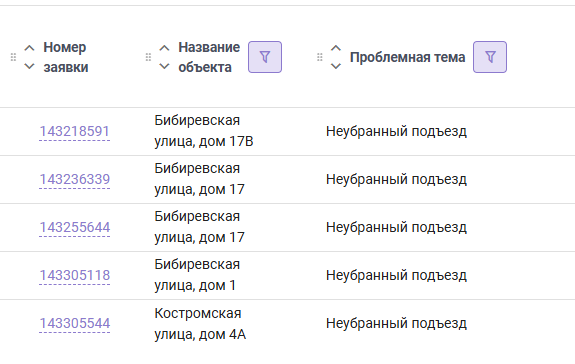575x364 pixels.
Task: Grab drag handle of Номер заявки column
Action: [13, 57]
